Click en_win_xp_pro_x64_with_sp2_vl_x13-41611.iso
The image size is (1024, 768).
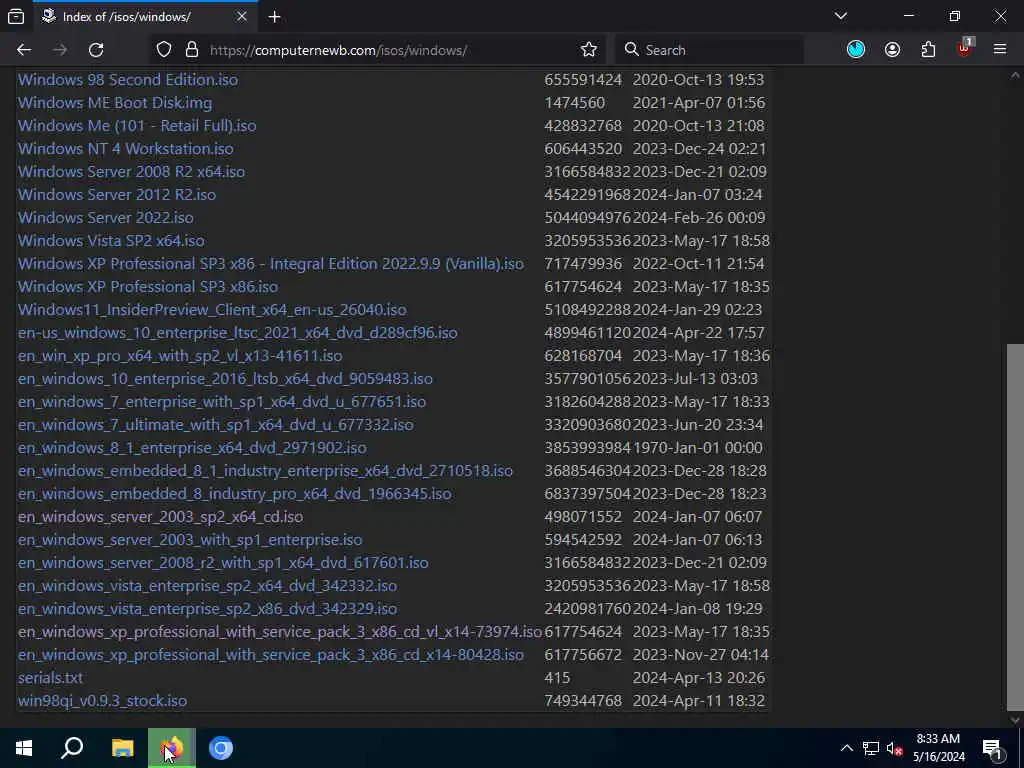(180, 355)
